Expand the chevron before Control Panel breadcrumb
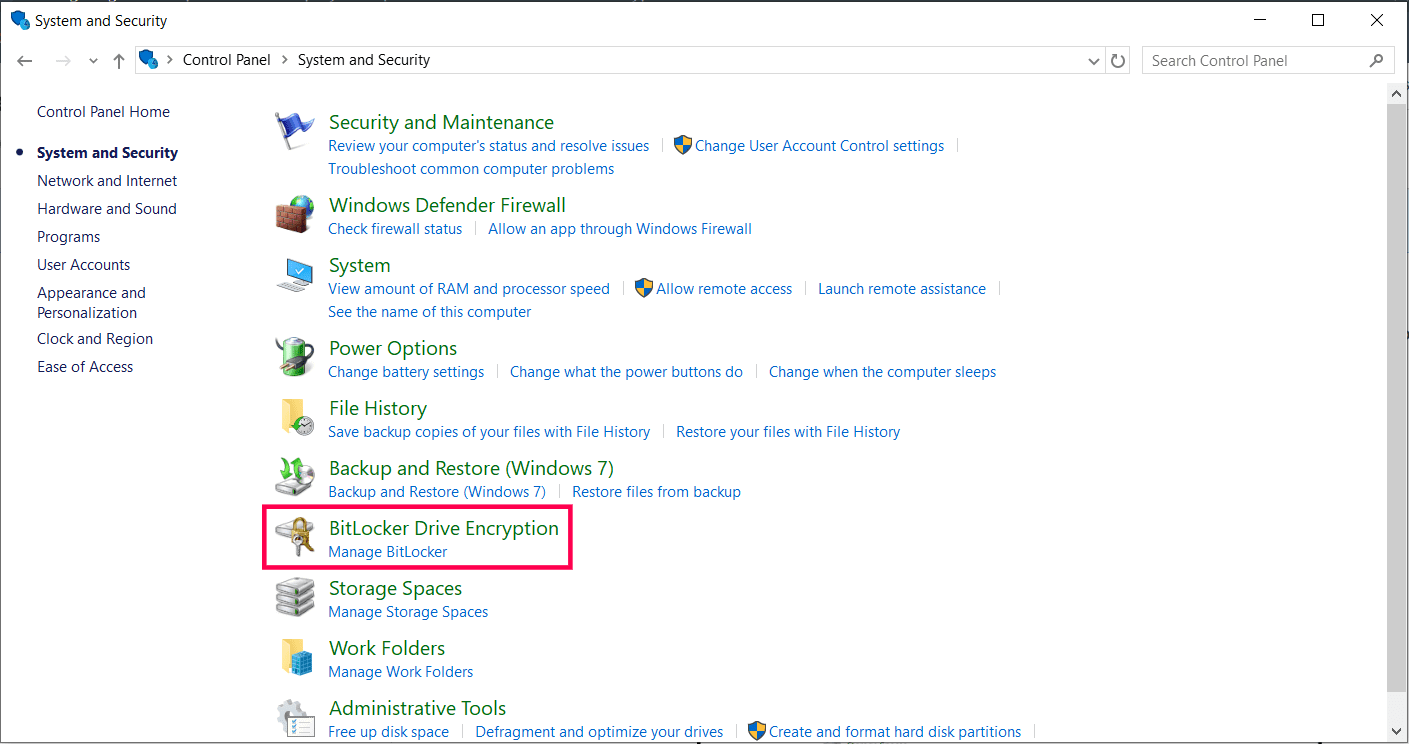Viewport: 1409px width, 744px height. tap(169, 60)
